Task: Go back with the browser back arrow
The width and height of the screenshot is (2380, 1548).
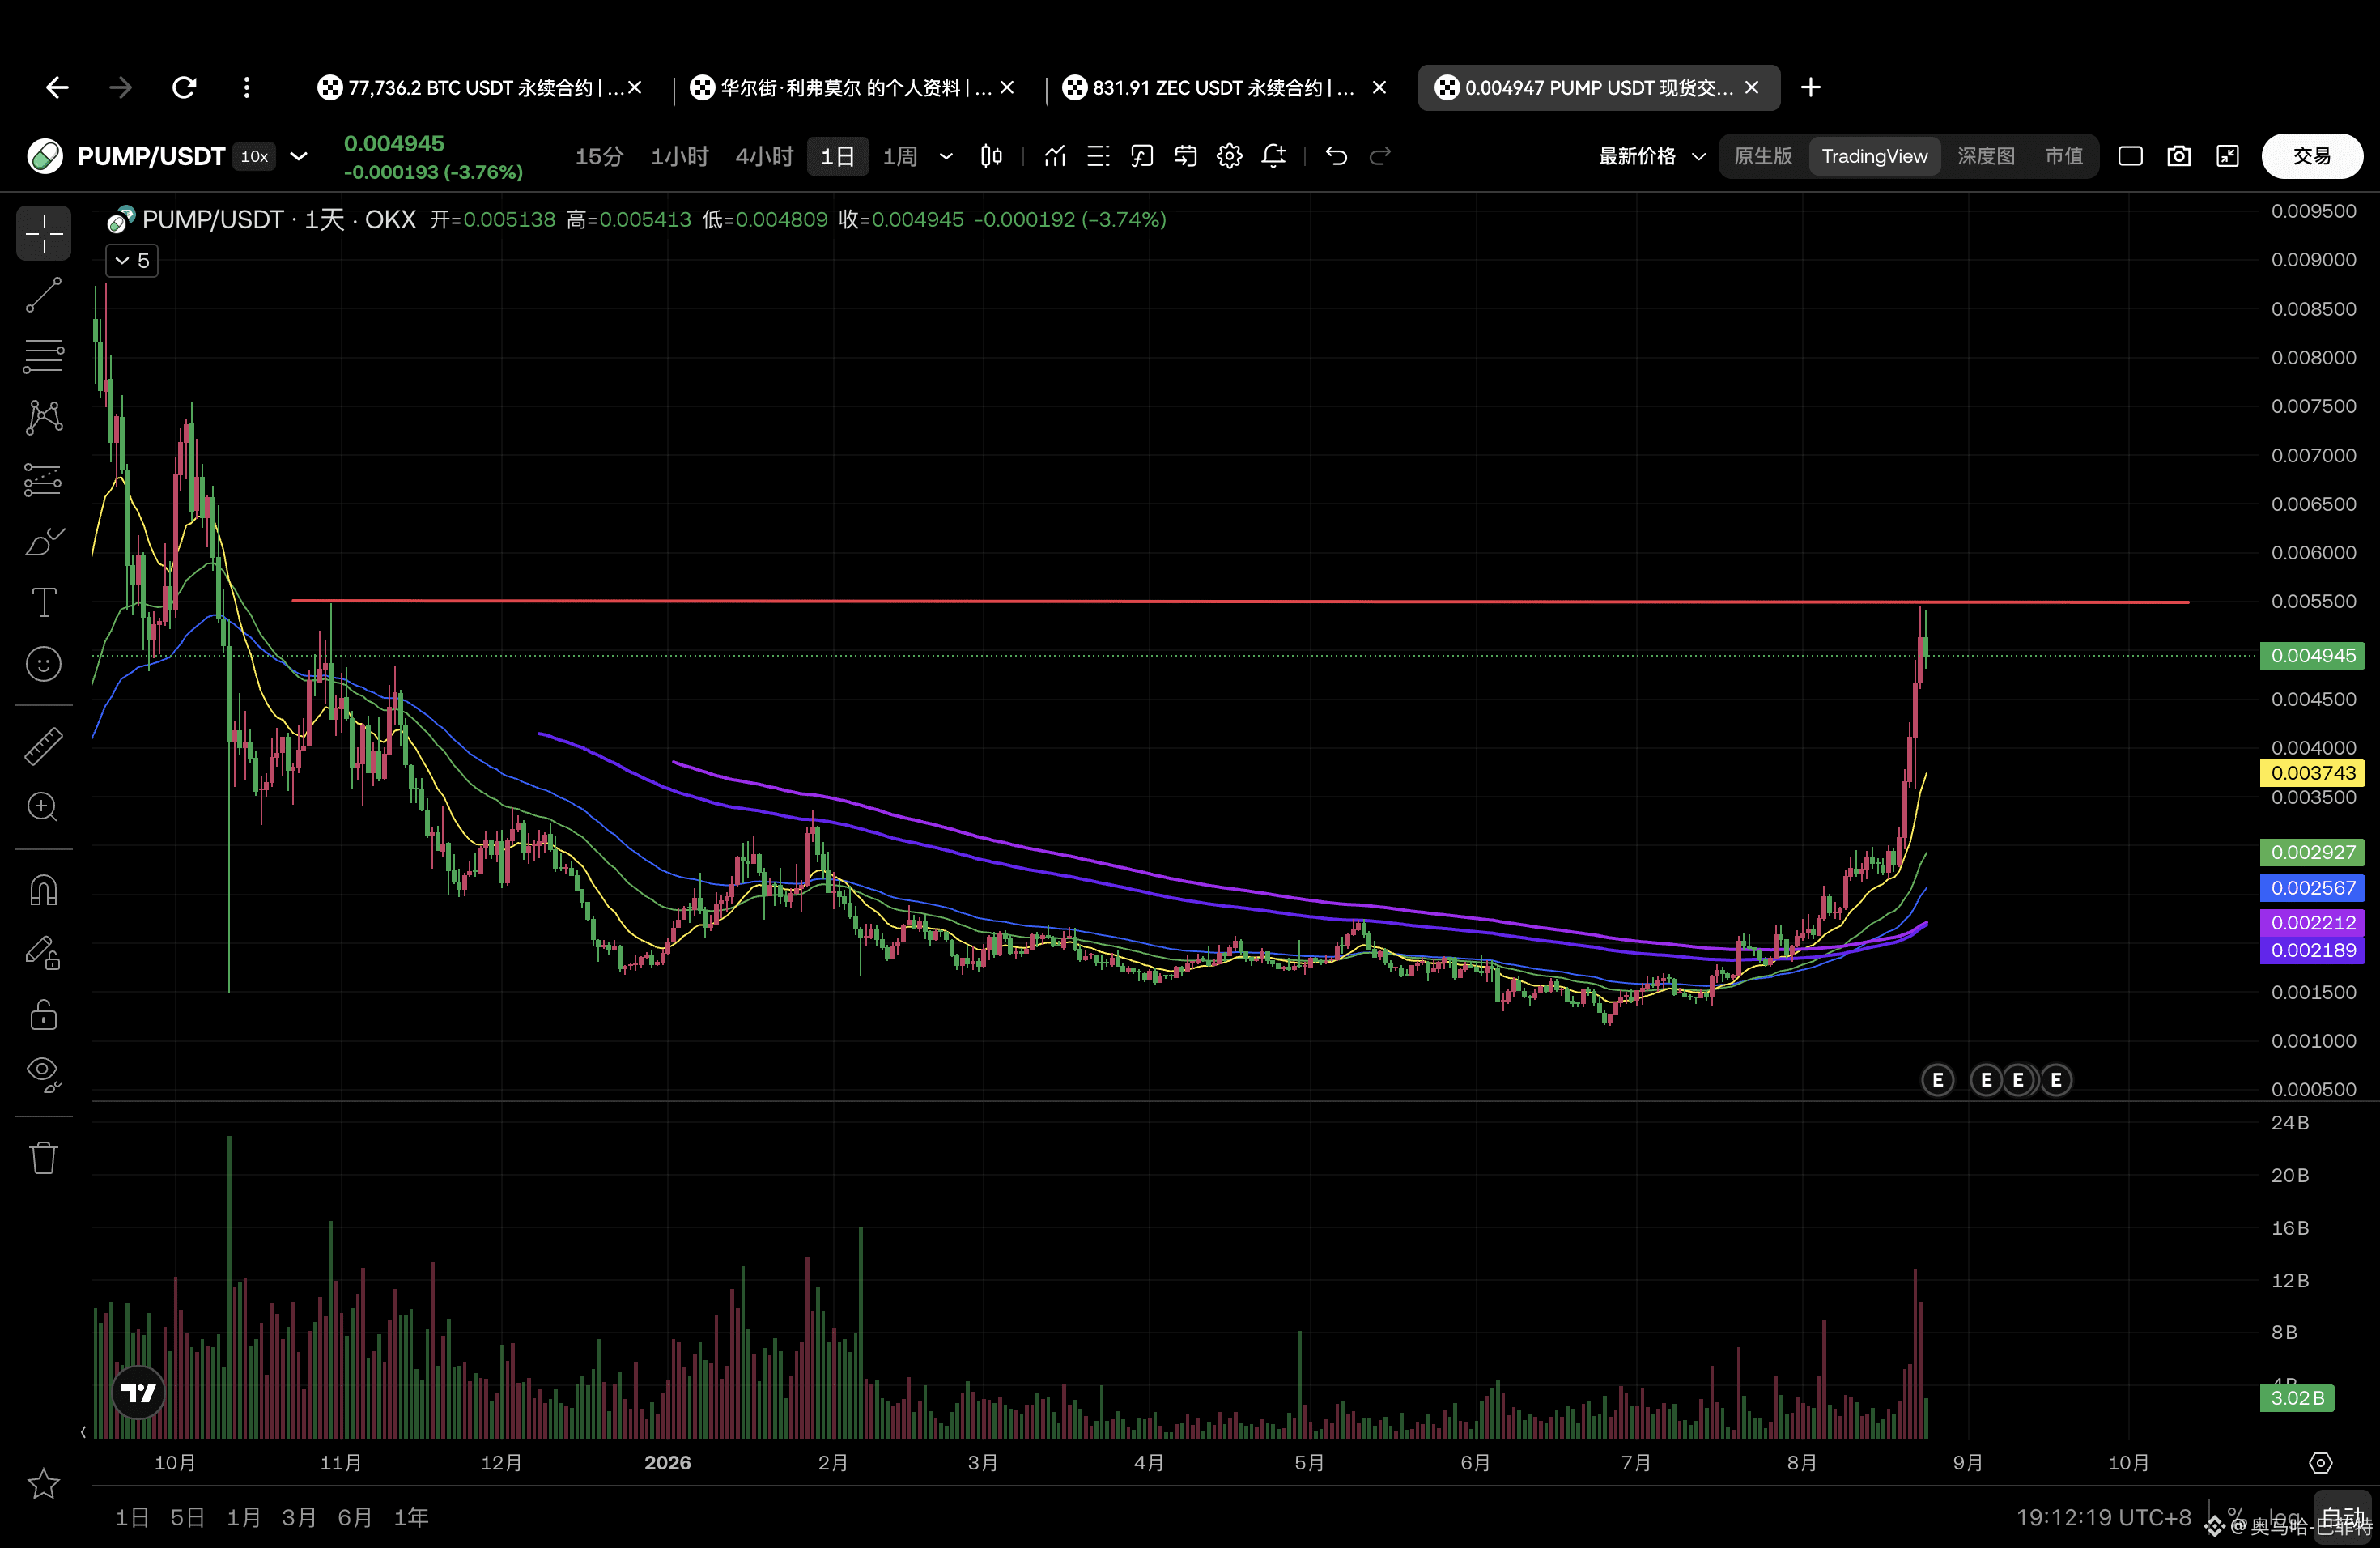Action: pos(57,88)
